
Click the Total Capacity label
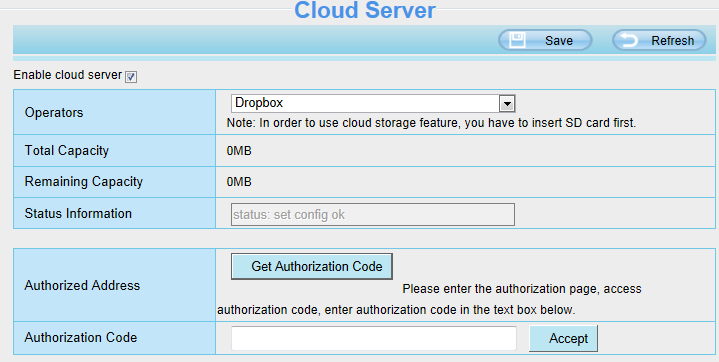click(x=67, y=150)
